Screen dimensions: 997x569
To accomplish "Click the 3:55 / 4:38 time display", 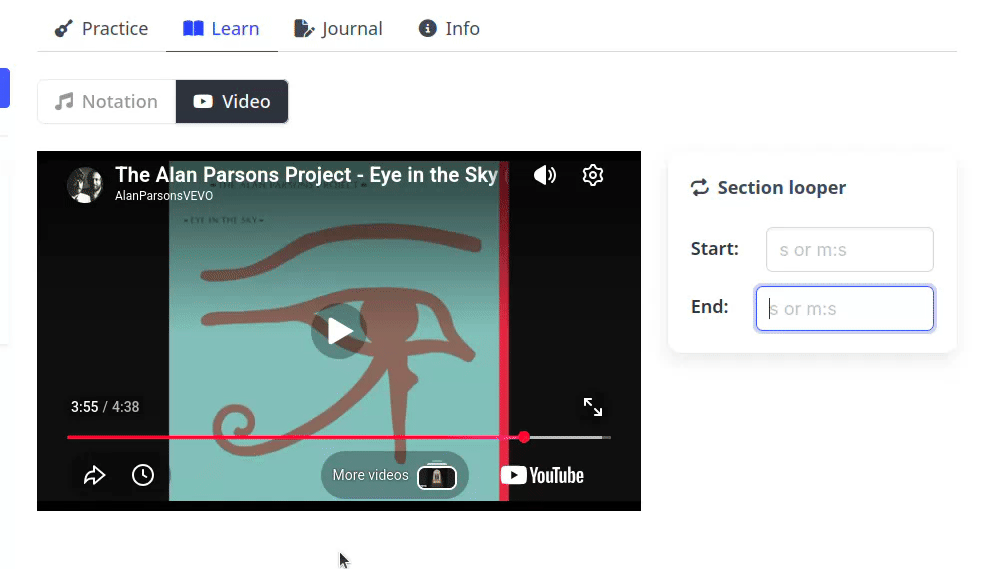I will (105, 407).
